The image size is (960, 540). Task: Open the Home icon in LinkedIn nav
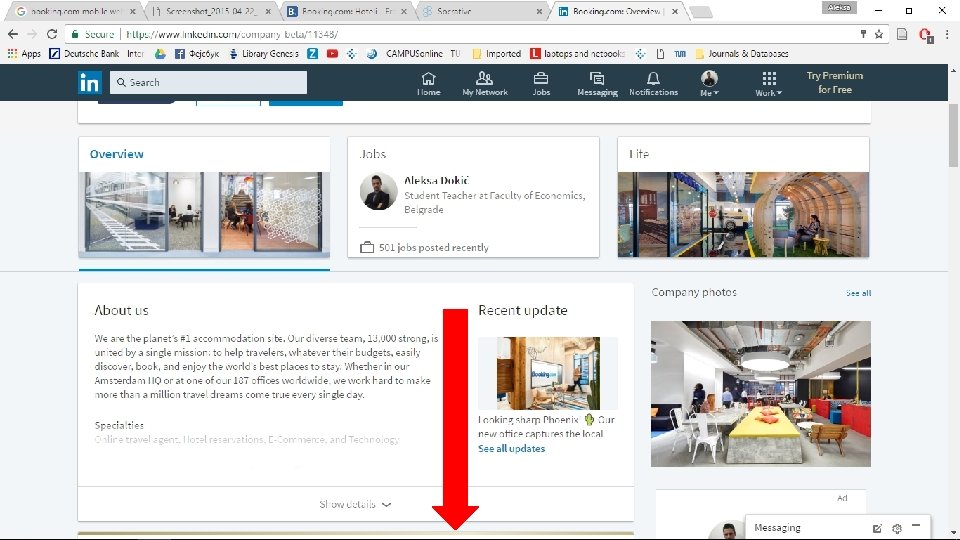pos(429,84)
